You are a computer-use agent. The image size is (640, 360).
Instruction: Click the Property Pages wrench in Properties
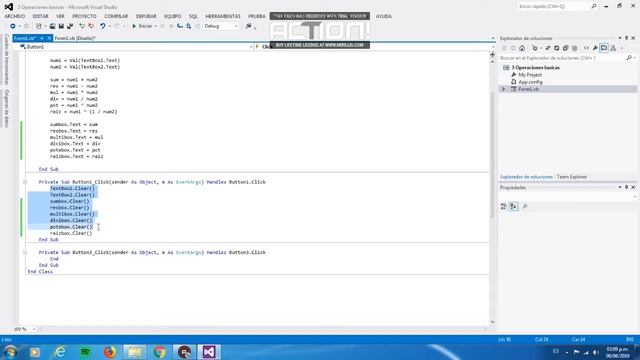coord(525,207)
